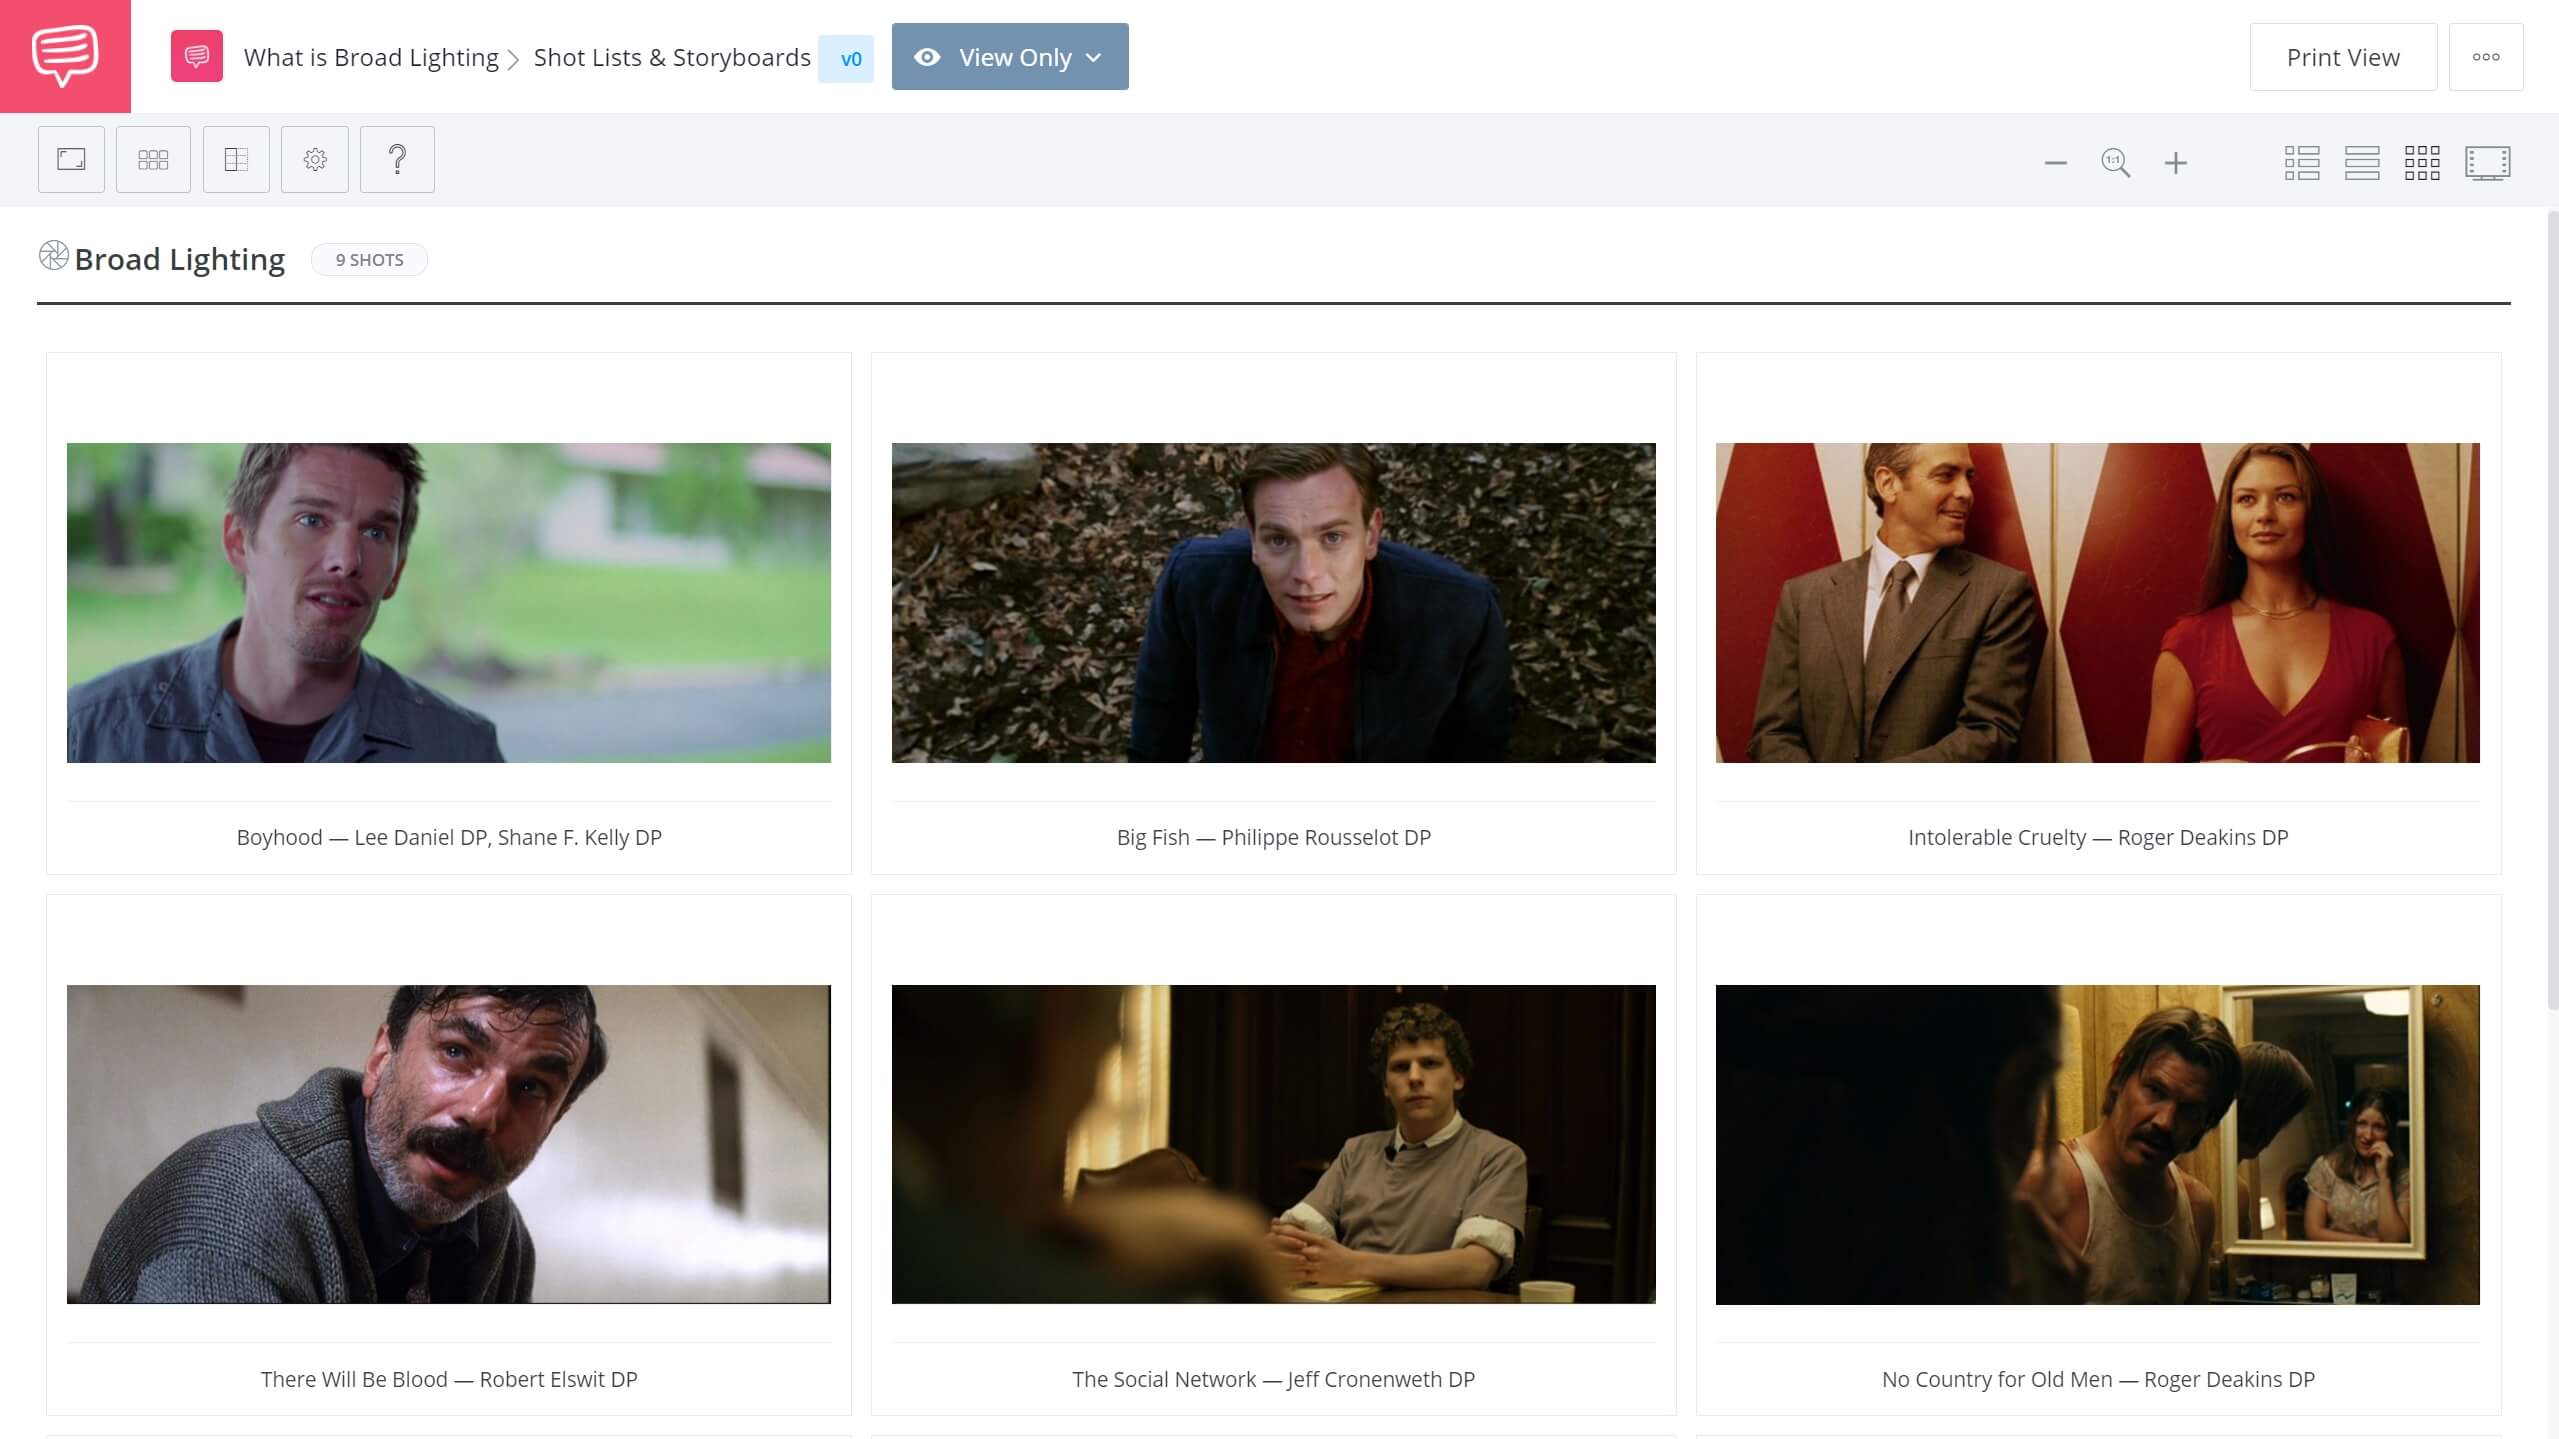The image size is (2559, 1439).
Task: Select the grid frames toolbar icon
Action: 153,159
